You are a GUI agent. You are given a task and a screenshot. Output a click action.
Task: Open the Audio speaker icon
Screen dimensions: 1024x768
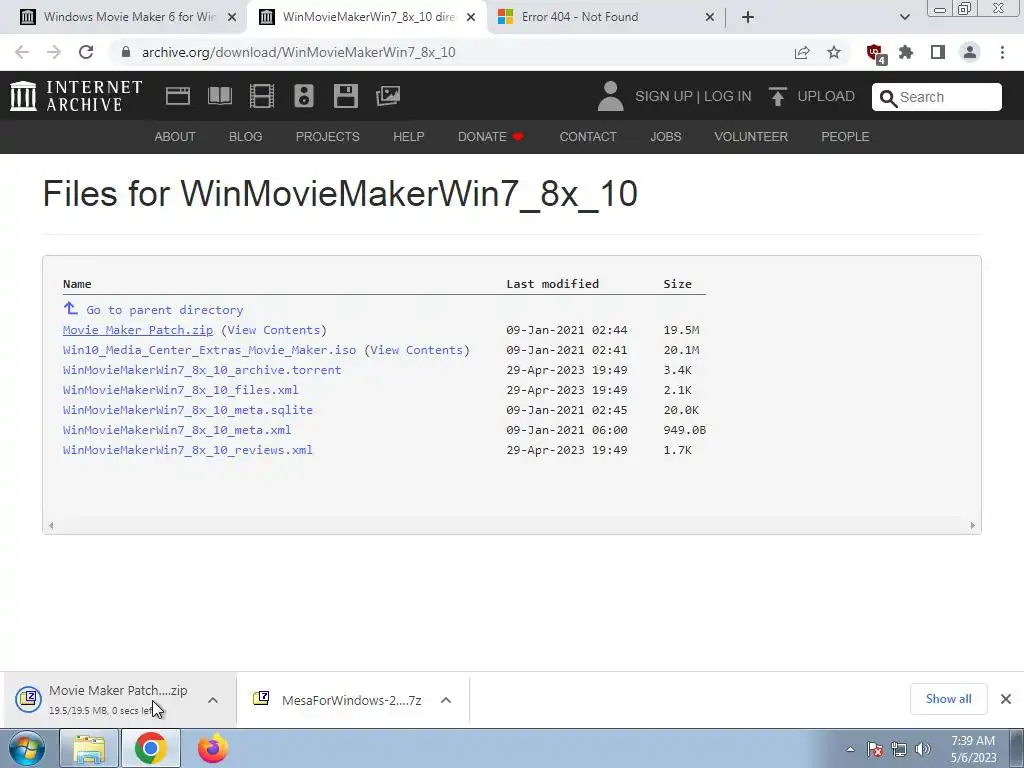[x=304, y=96]
